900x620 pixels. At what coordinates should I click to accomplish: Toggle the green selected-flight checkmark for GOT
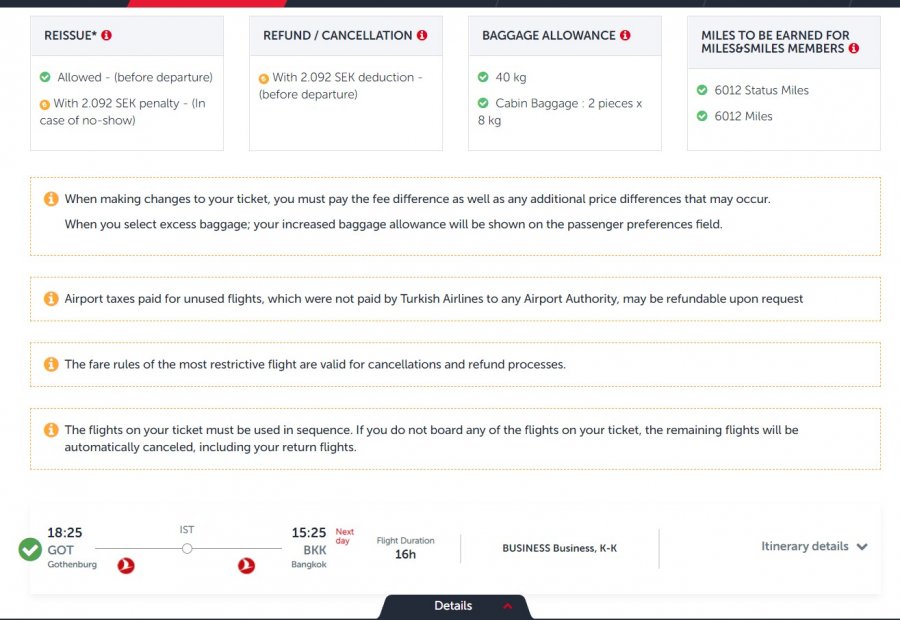pos(30,549)
